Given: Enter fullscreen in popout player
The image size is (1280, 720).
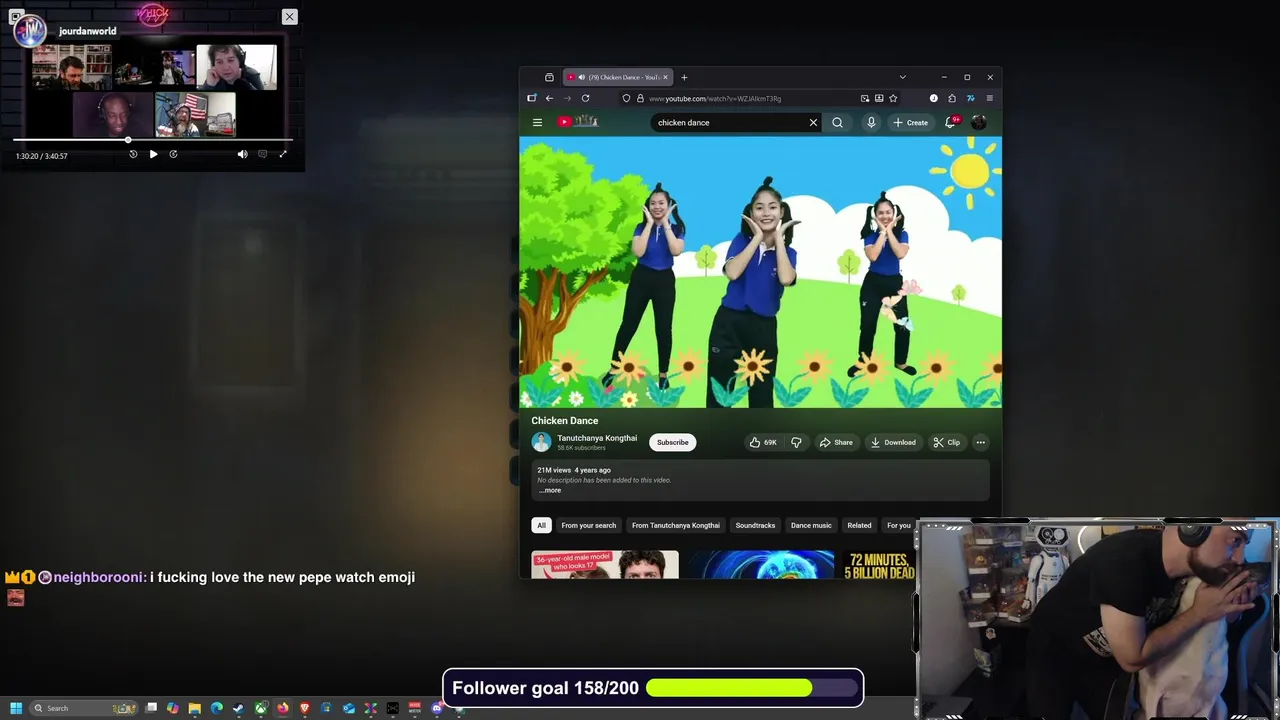Looking at the screenshot, I should click(x=283, y=154).
